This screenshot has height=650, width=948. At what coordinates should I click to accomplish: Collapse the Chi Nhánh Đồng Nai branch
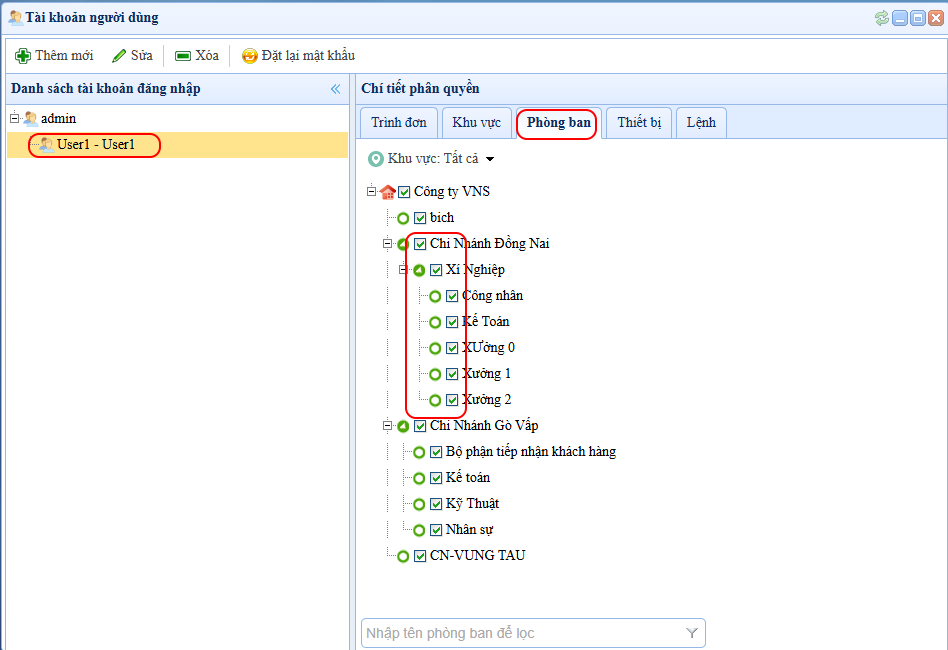pos(388,244)
